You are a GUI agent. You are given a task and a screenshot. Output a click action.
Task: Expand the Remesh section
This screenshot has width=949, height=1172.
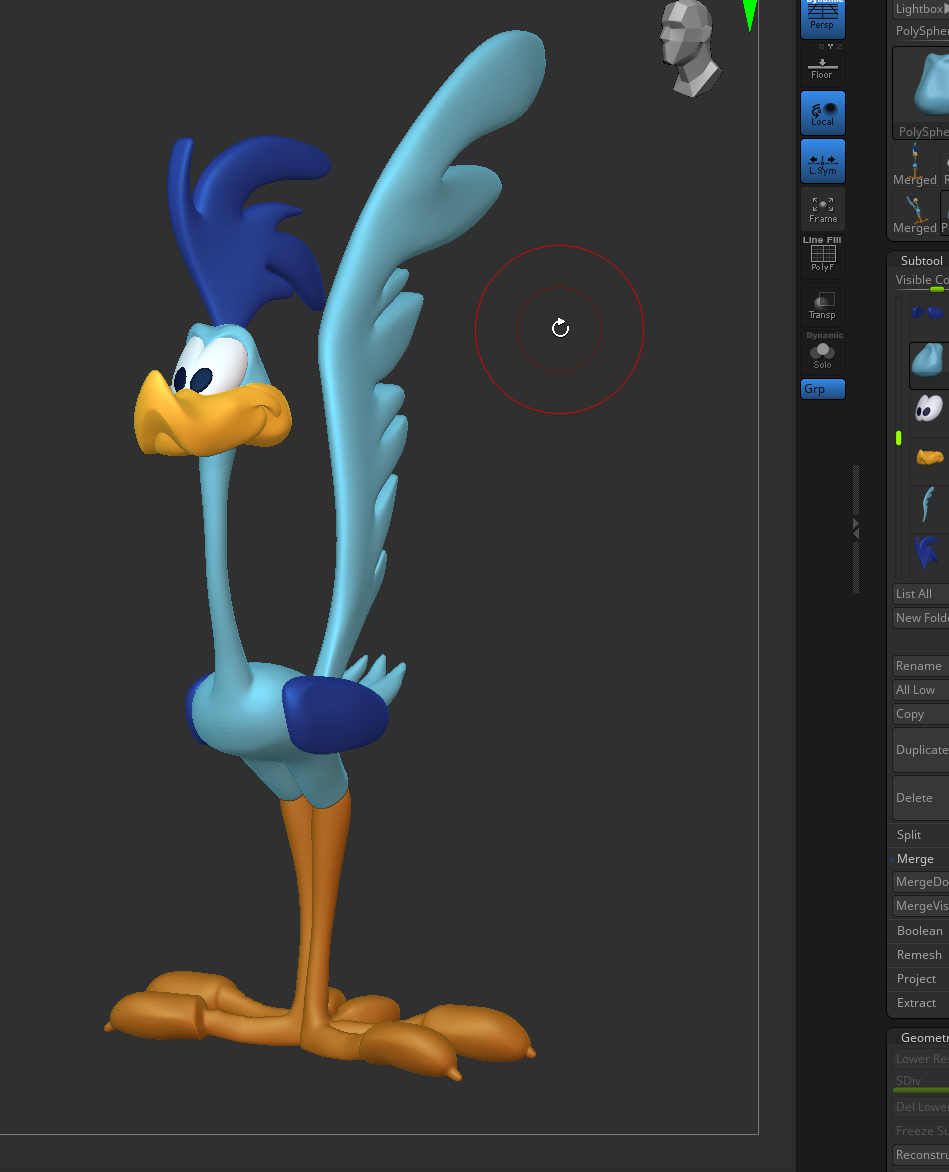tap(921, 954)
